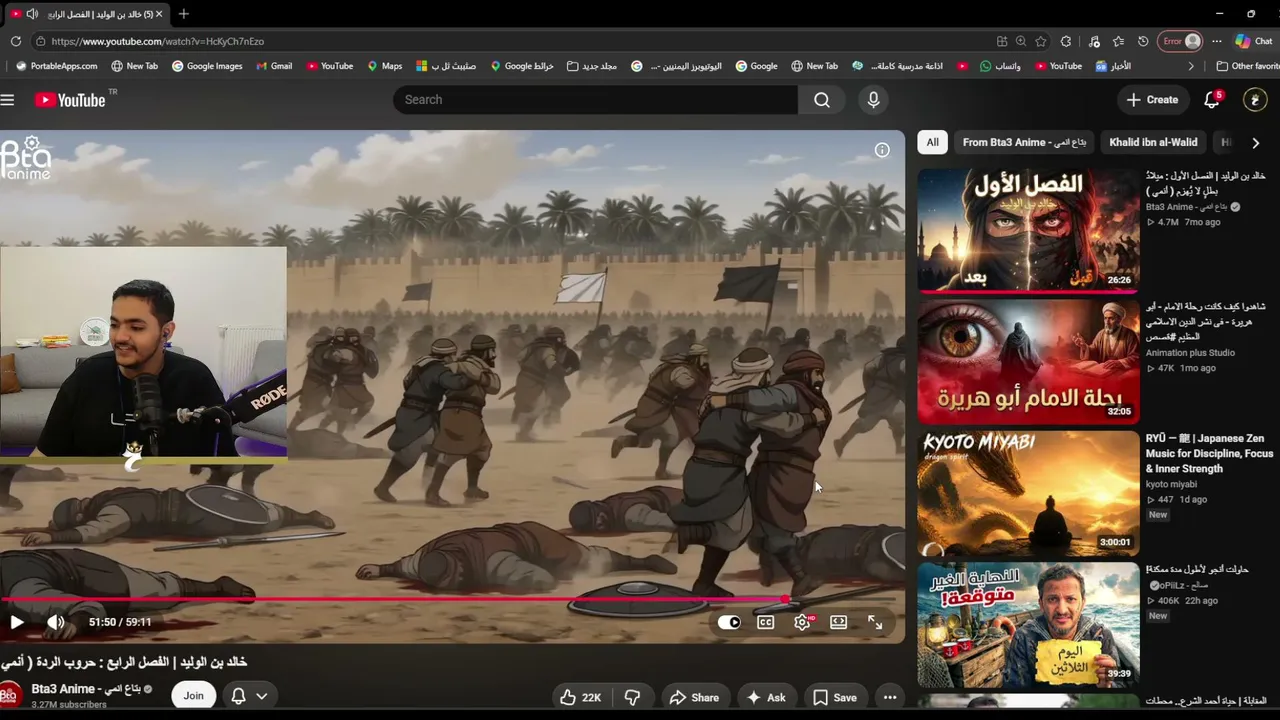Screen dimensions: 1280x720
Task: Open browser extensions puzzle icon
Action: (x=1066, y=41)
